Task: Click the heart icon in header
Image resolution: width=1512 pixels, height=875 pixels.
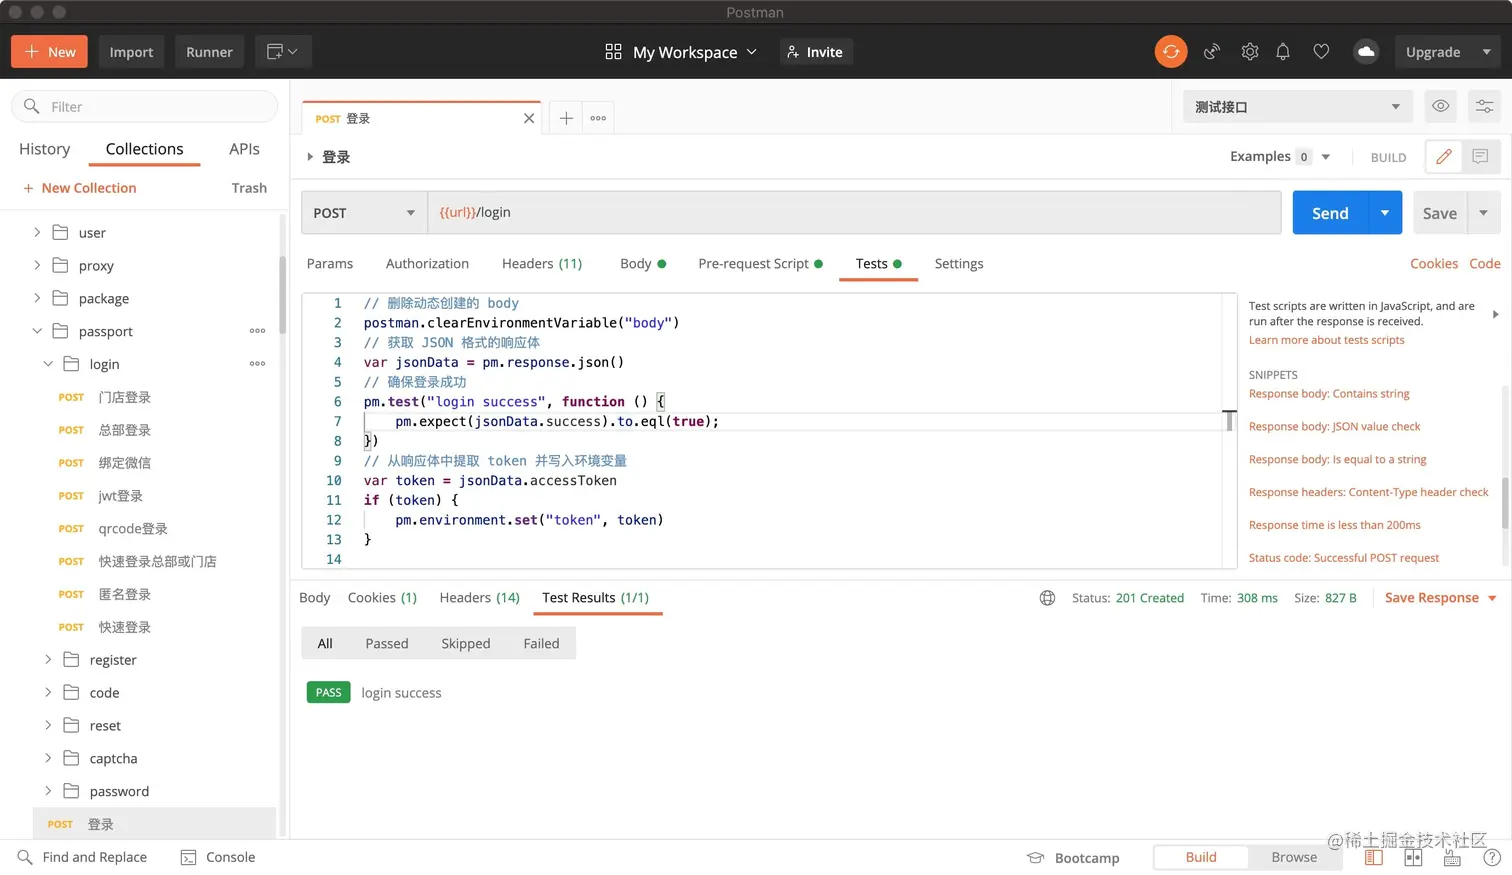Action: coord(1321,52)
